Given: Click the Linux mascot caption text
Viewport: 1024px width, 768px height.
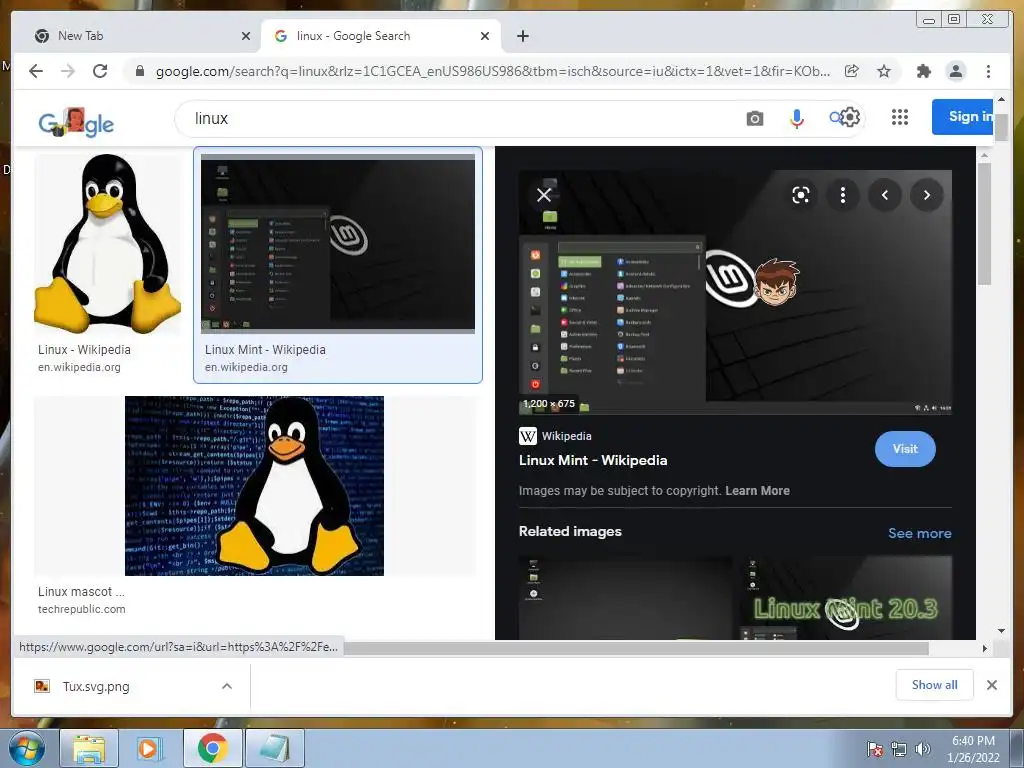Looking at the screenshot, I should pyautogui.click(x=81, y=592).
